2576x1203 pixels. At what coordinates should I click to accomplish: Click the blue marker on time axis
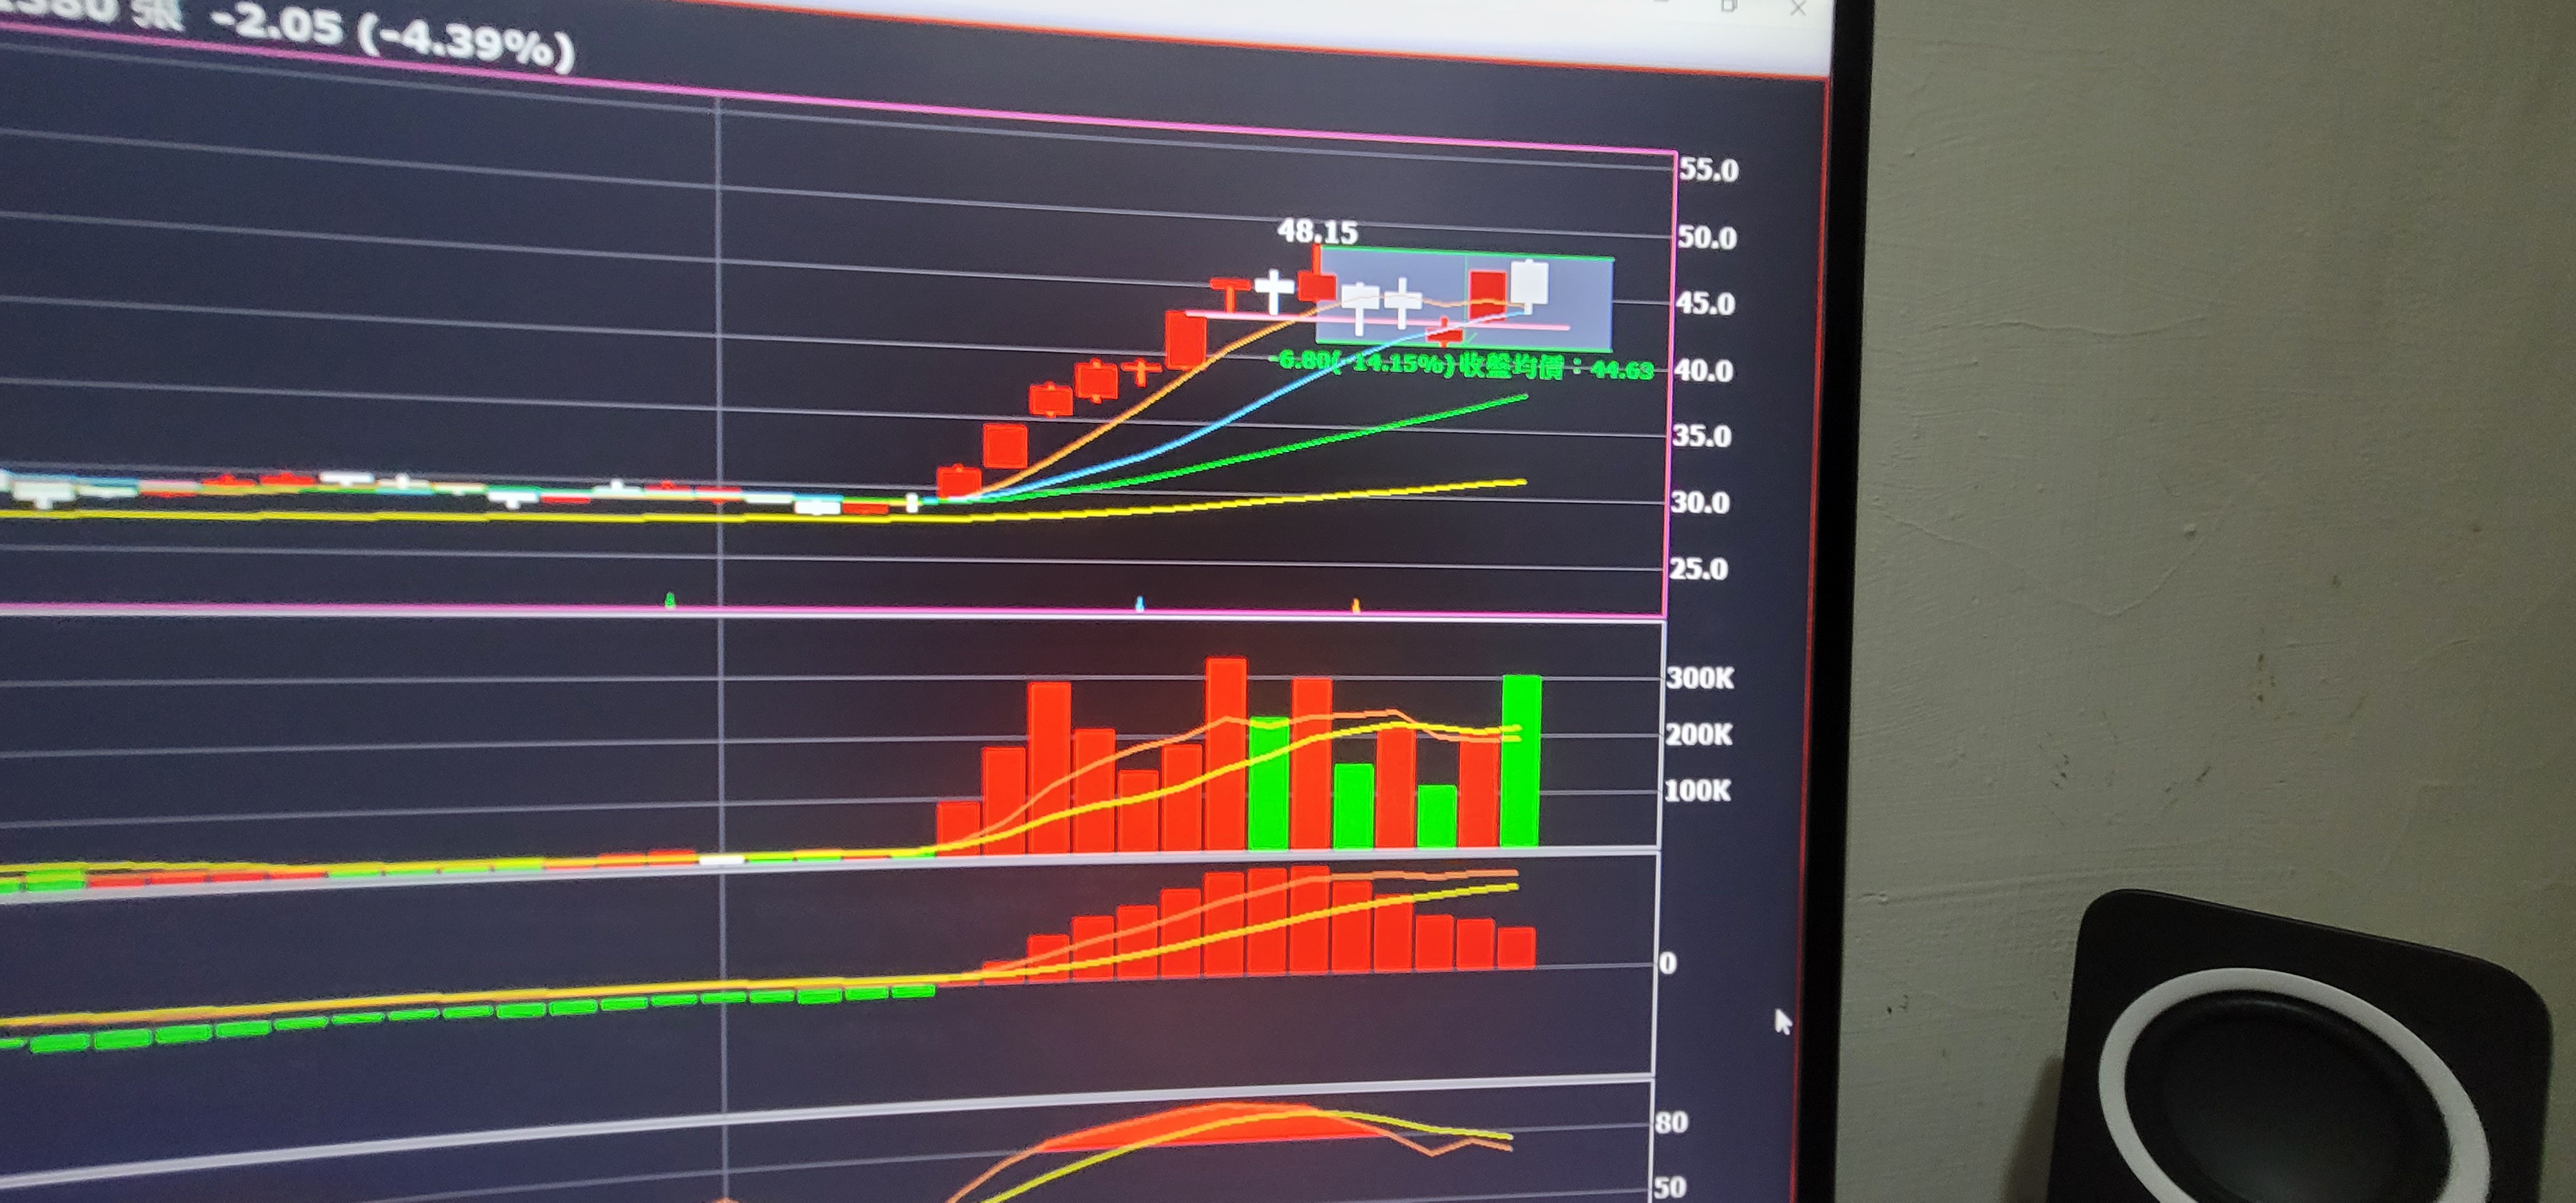click(x=1139, y=604)
